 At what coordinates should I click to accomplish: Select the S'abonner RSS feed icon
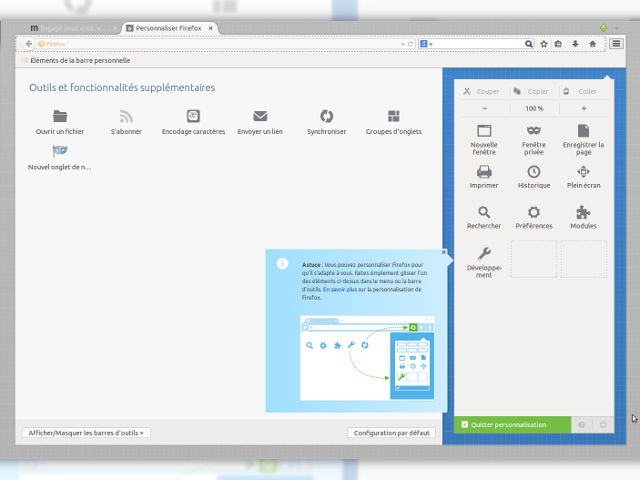tap(126, 116)
